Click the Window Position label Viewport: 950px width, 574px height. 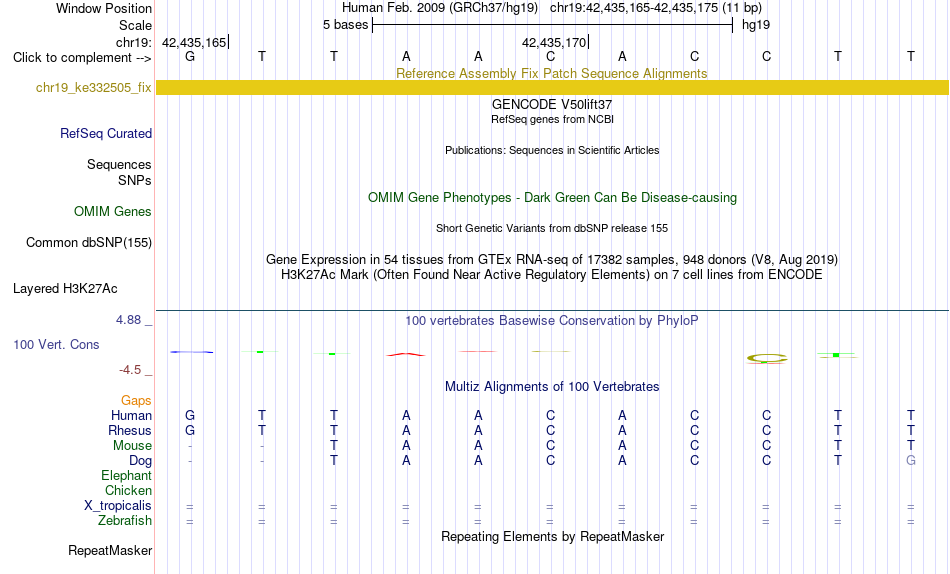104,8
